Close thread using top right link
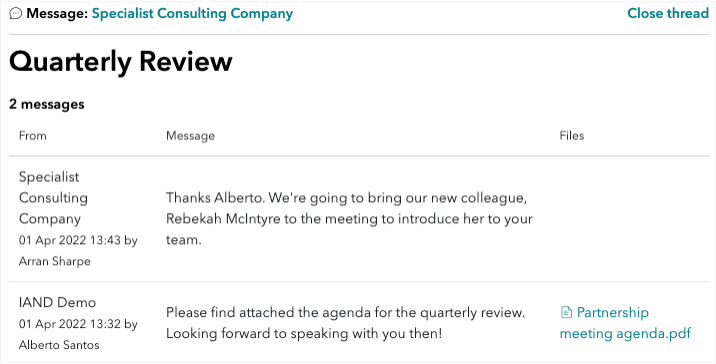This screenshot has width=716, height=364. point(668,13)
